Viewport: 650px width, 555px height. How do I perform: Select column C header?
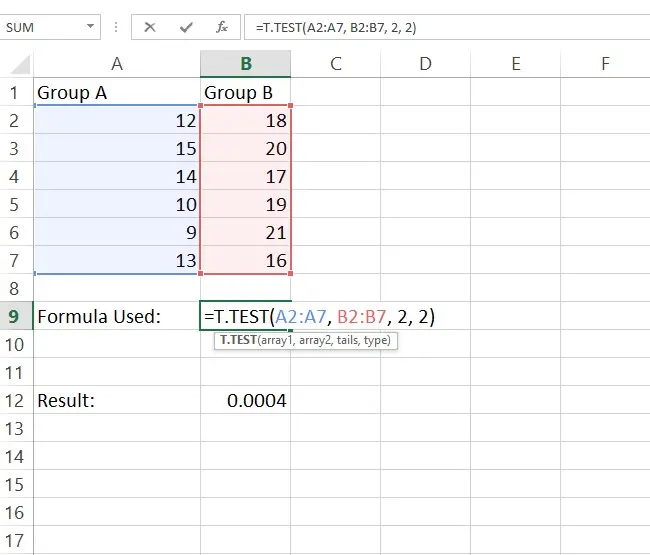pos(336,64)
